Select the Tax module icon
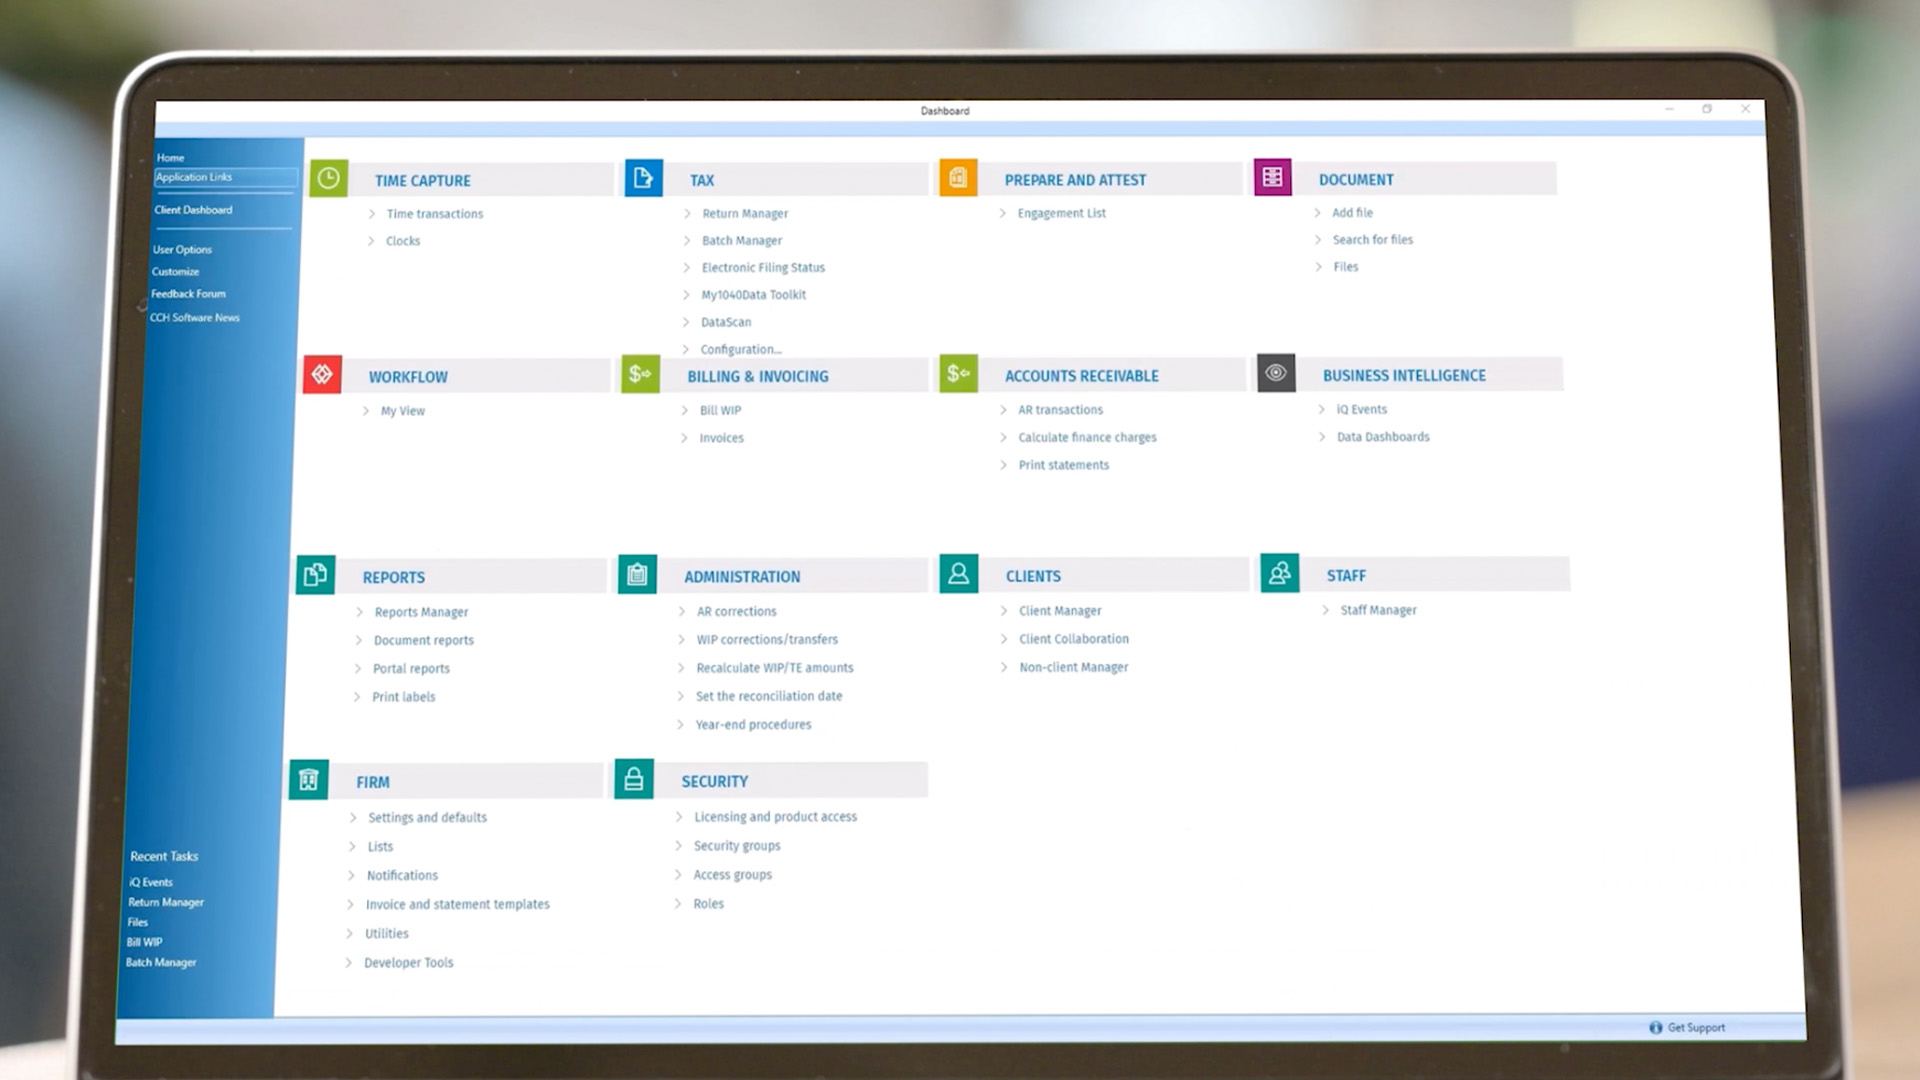This screenshot has height=1080, width=1920. click(642, 177)
